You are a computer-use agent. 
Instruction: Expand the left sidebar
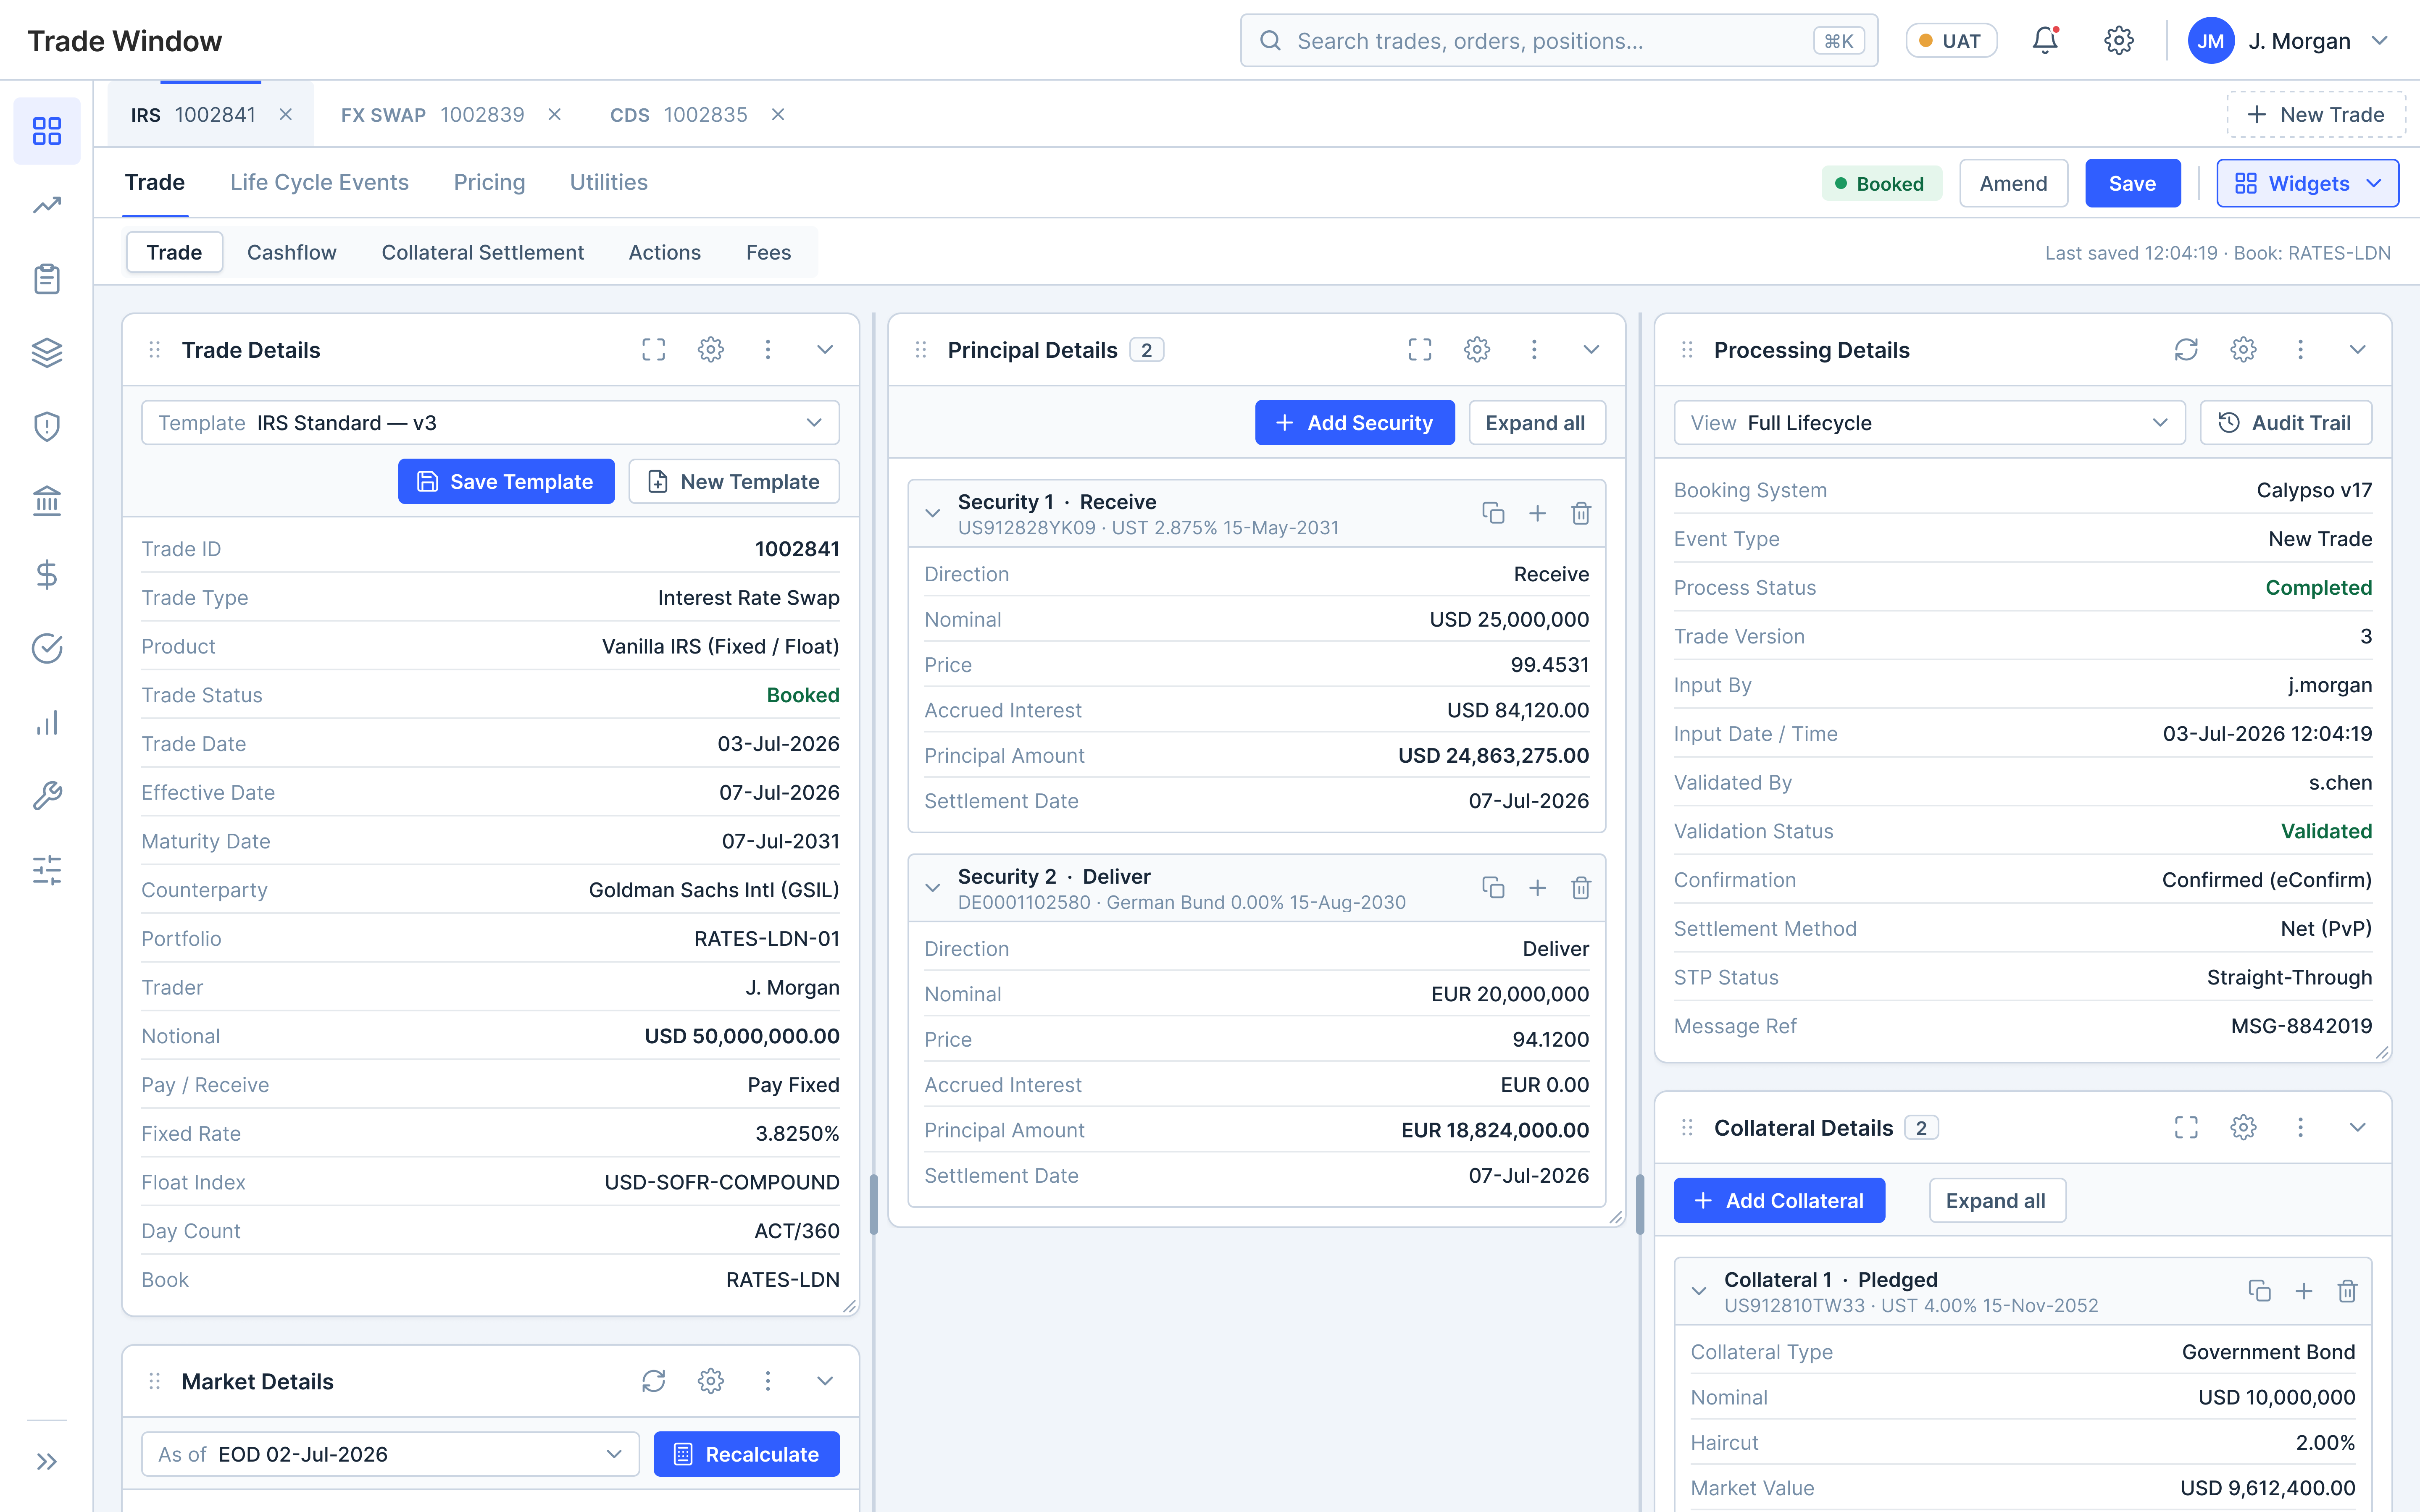point(47,1462)
